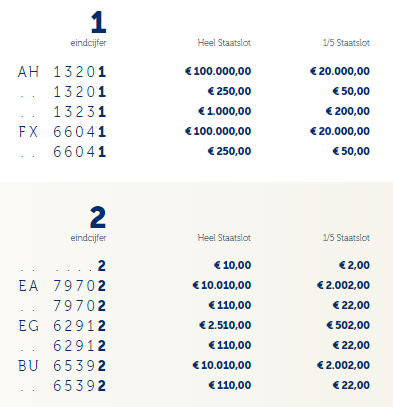Select lot number EA 79702
Viewport: 393px width, 407px height.
62,286
